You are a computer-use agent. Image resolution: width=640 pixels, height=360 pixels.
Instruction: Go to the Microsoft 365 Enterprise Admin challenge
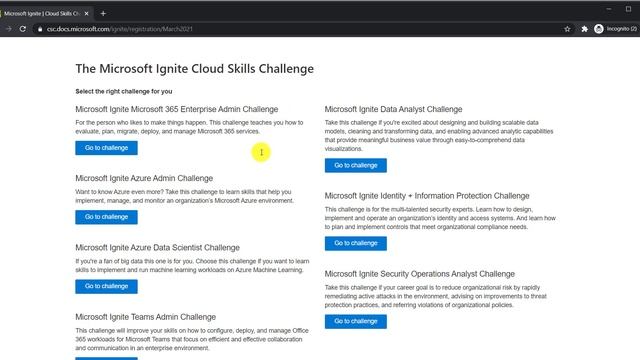point(106,148)
